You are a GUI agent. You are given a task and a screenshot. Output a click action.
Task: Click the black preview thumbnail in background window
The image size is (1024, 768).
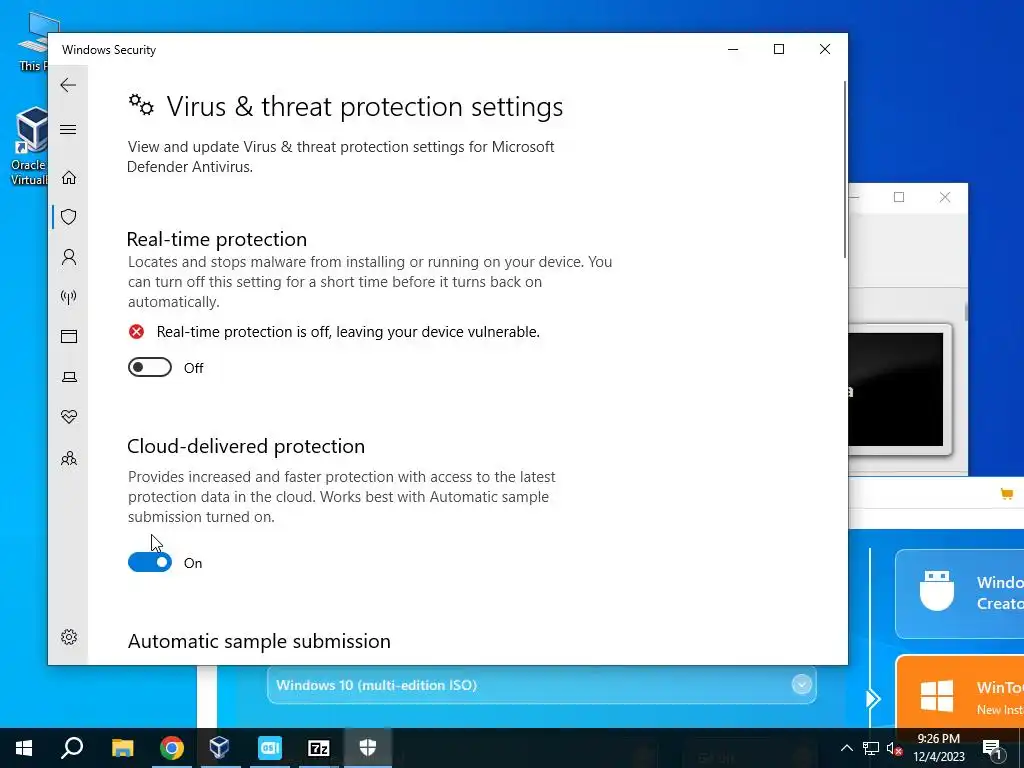tap(896, 389)
